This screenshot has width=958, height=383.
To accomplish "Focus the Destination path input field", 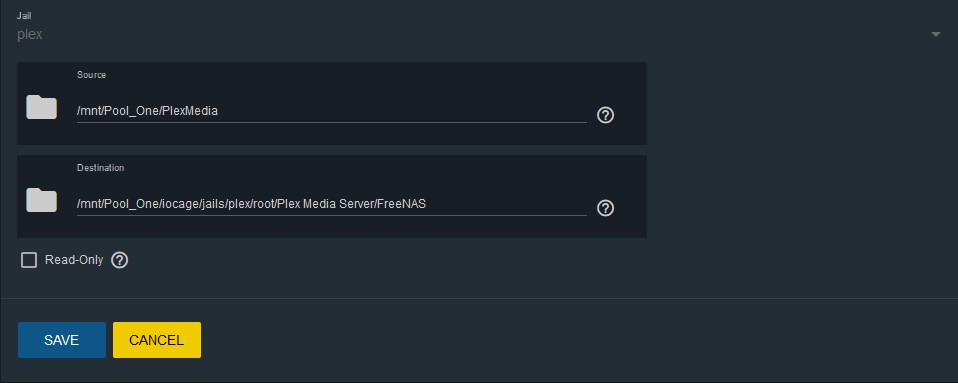I will tap(332, 205).
